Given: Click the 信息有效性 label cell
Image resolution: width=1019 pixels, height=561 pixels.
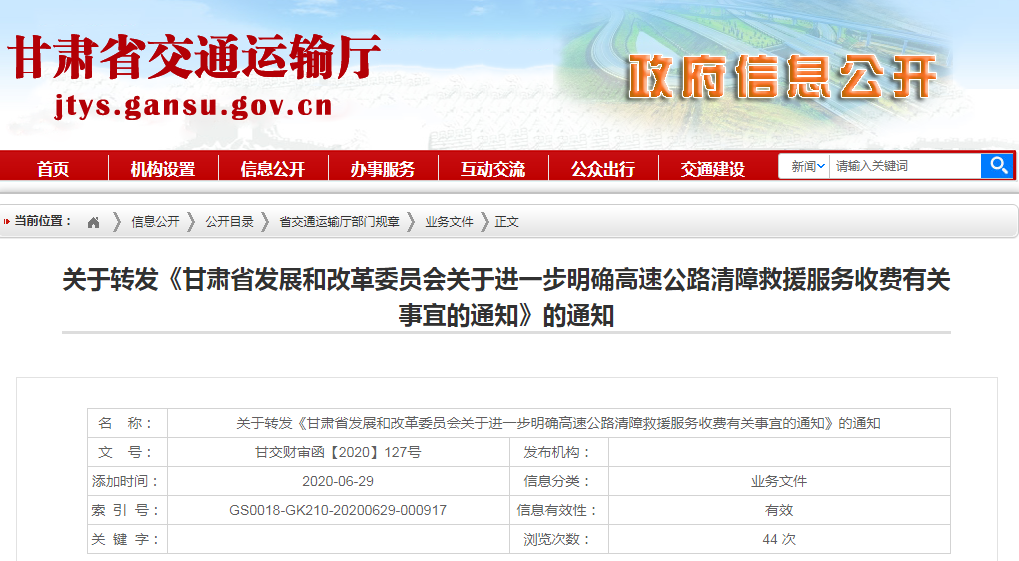Looking at the screenshot, I should tap(558, 510).
